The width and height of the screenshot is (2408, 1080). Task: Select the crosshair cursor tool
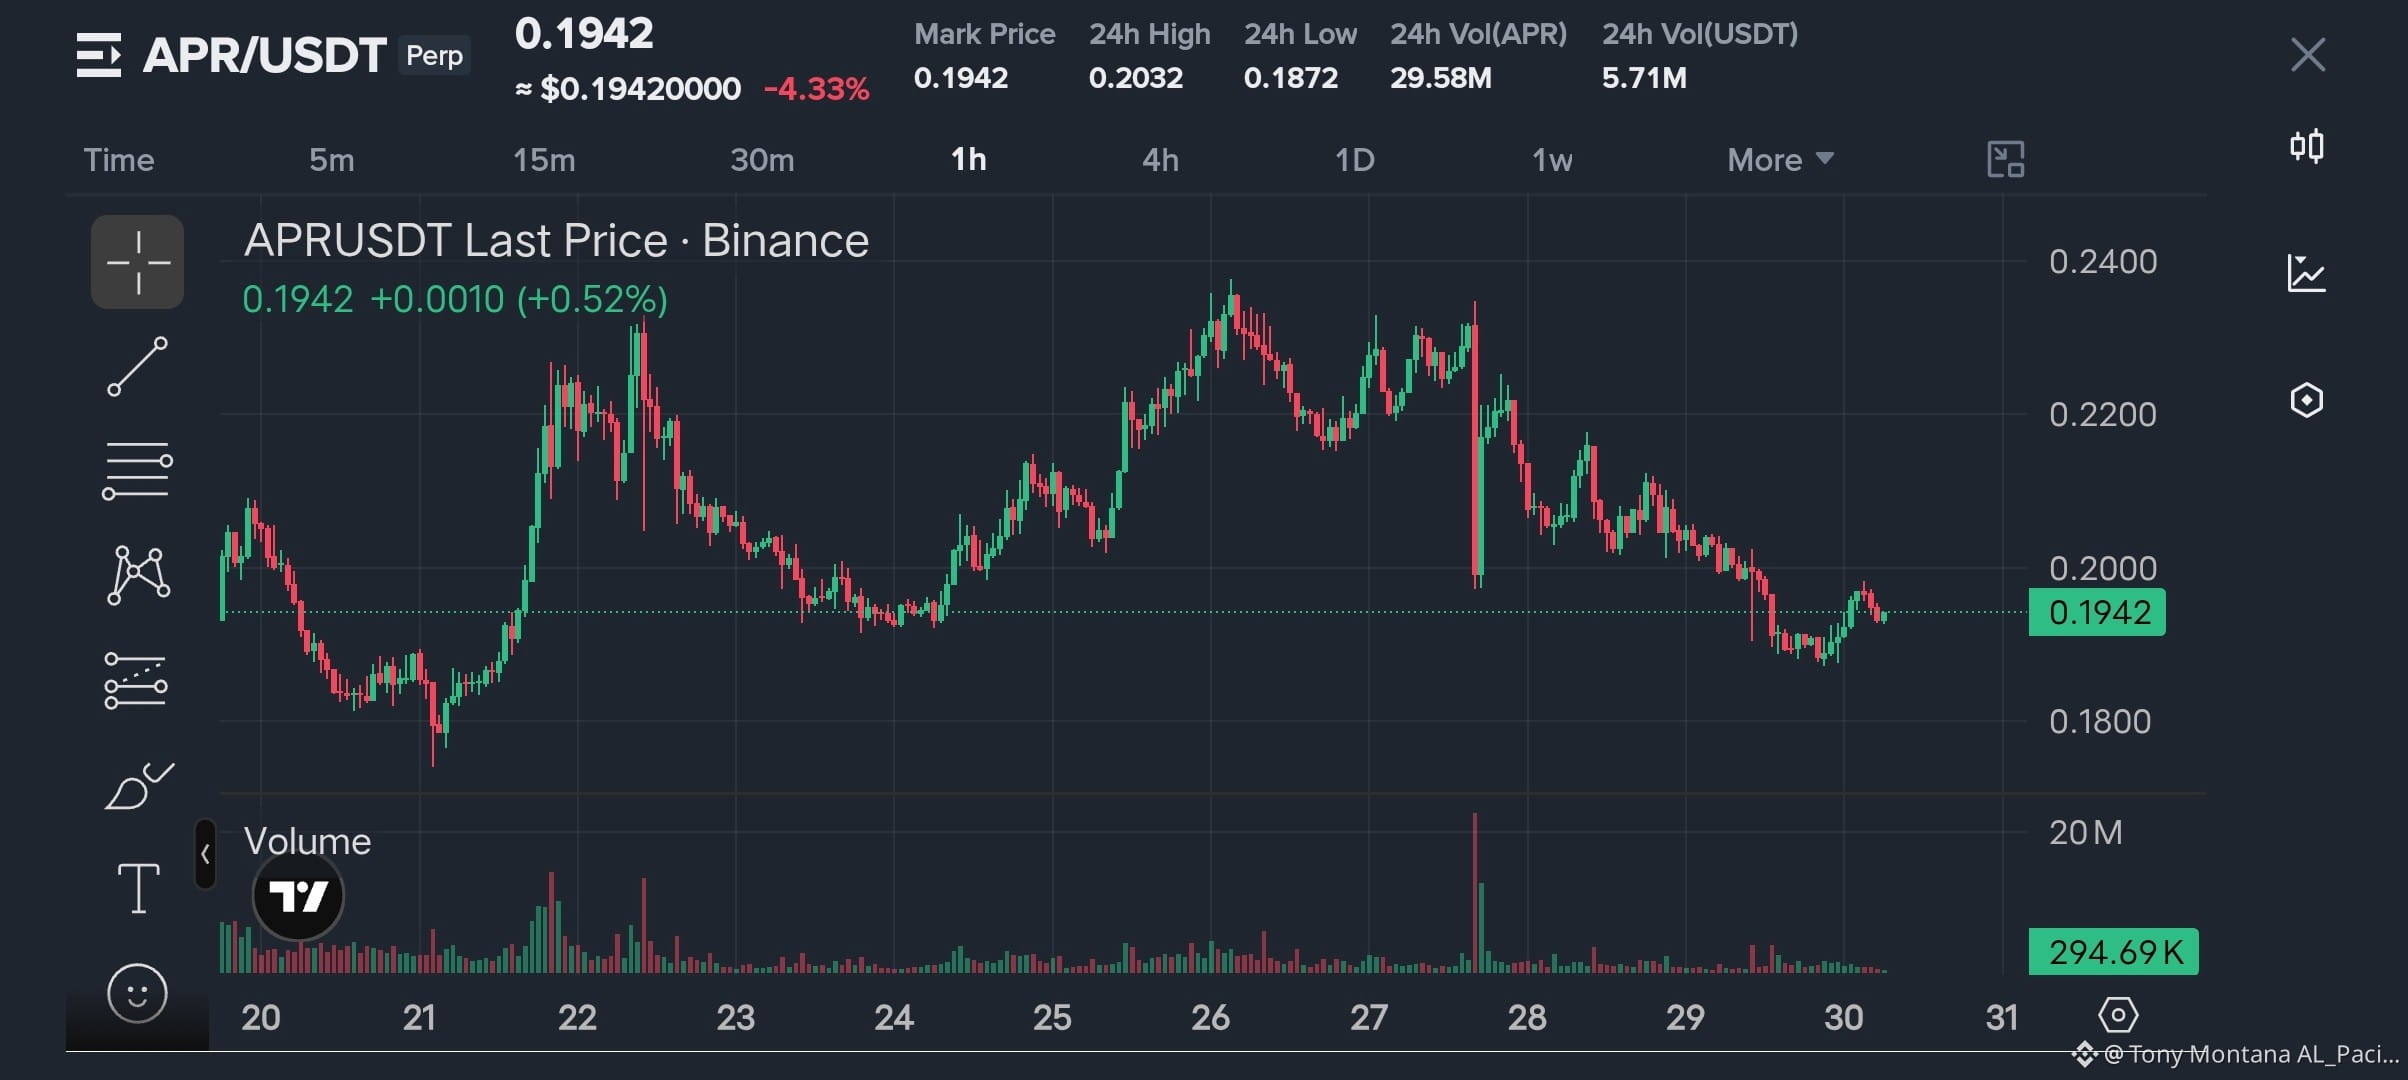[138, 262]
